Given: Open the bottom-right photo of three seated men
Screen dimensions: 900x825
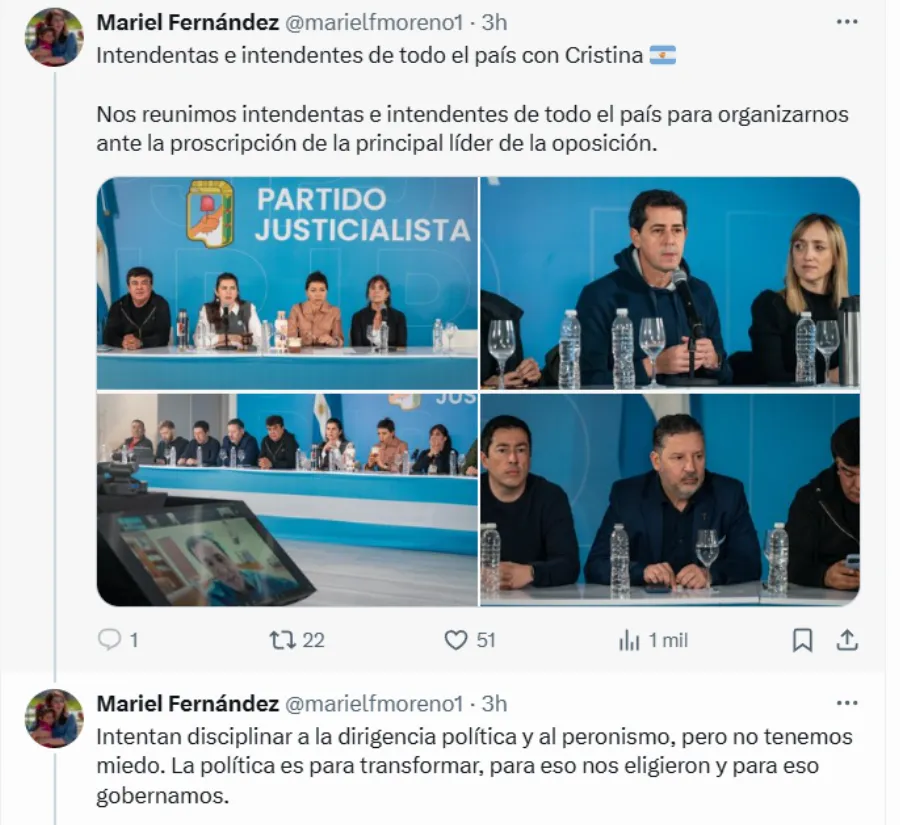Looking at the screenshot, I should [670, 499].
